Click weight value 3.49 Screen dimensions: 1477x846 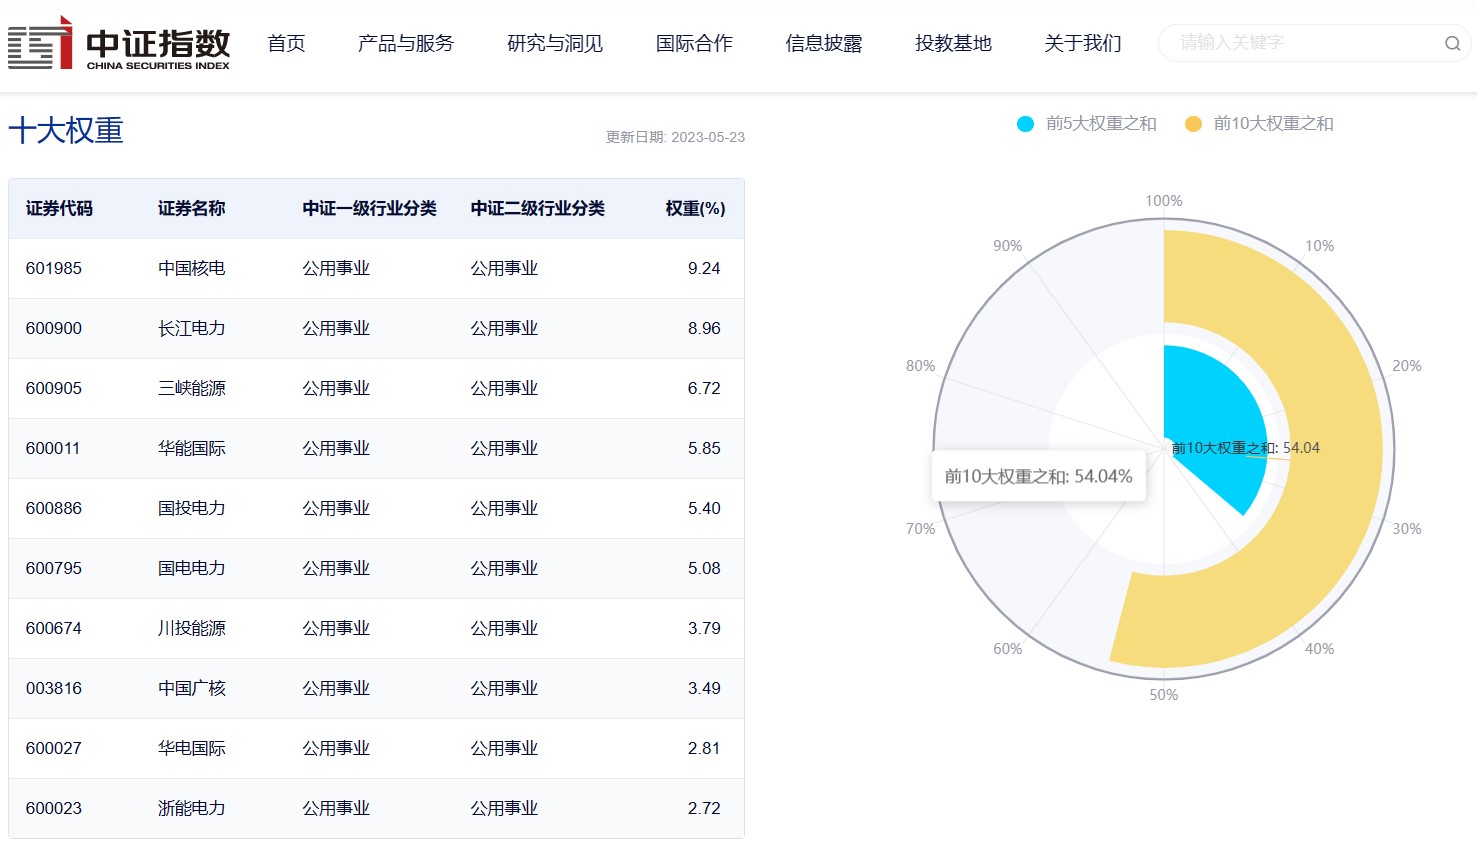(704, 688)
